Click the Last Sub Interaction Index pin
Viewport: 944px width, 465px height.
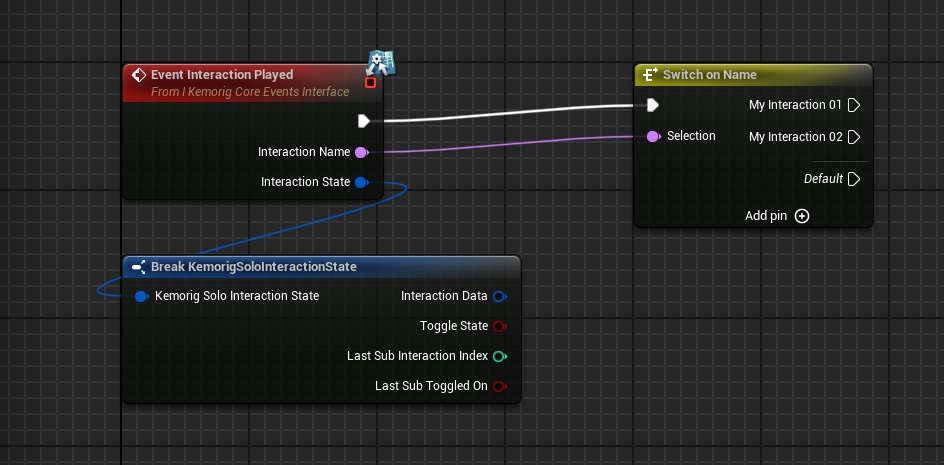499,356
